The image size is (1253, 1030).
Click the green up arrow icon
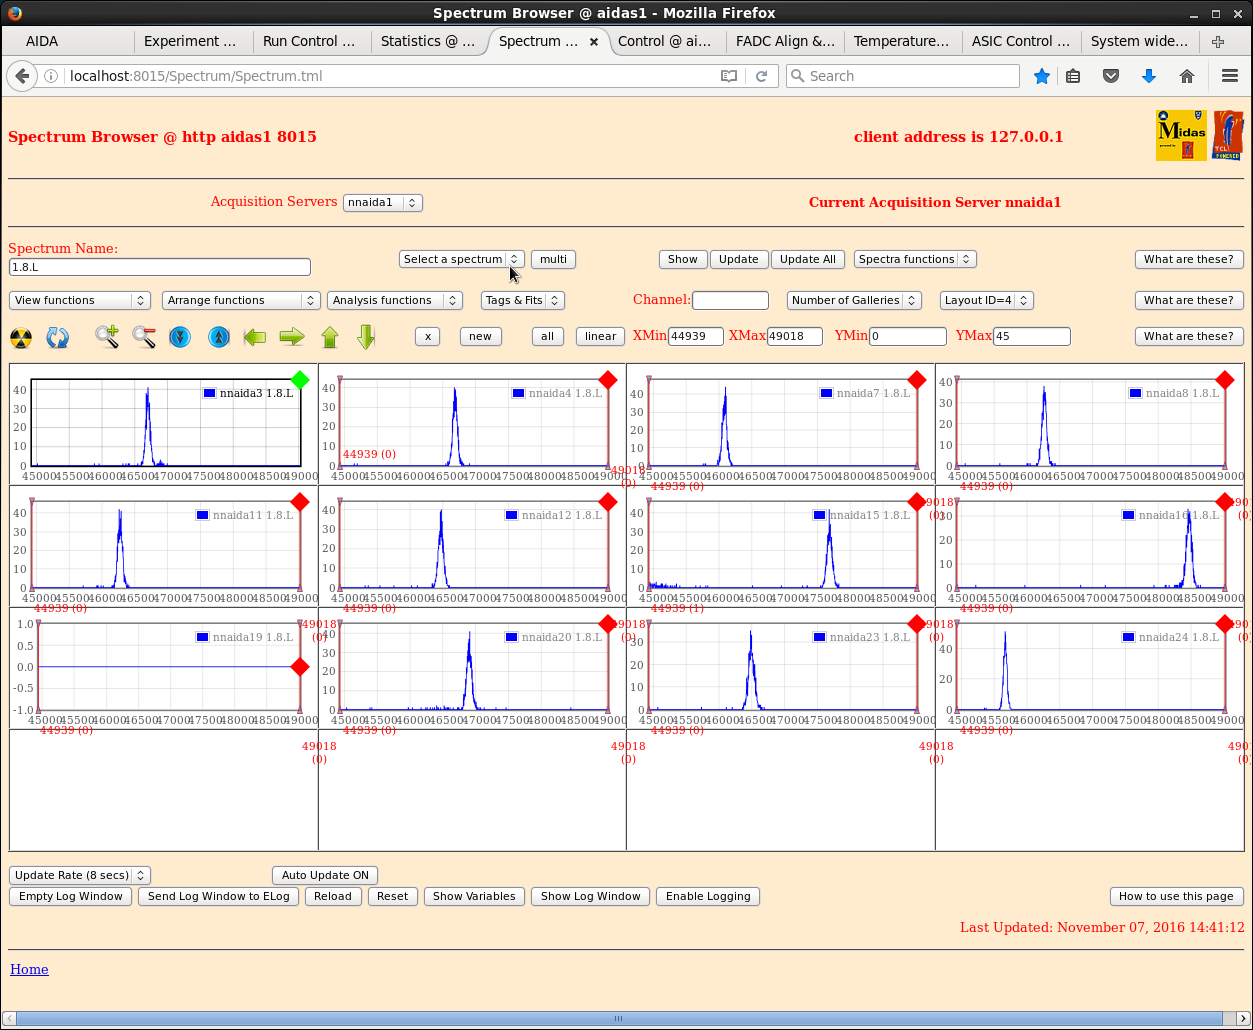click(330, 337)
